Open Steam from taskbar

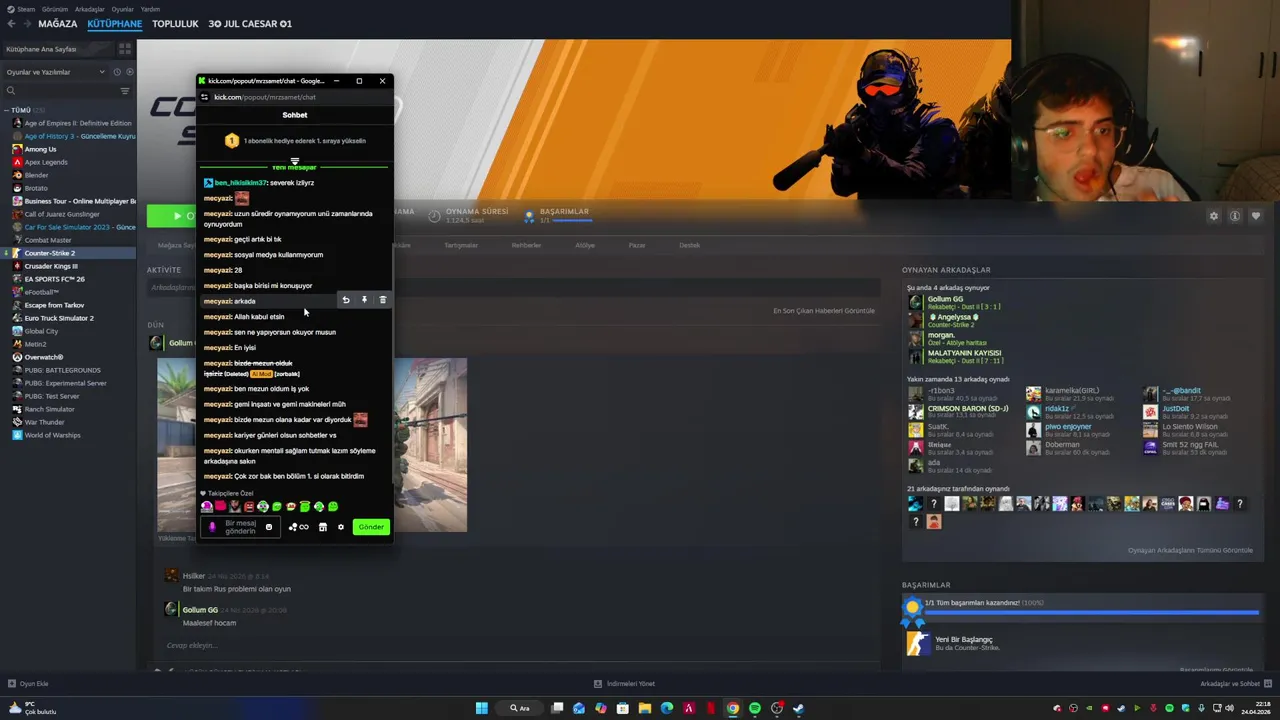click(799, 708)
